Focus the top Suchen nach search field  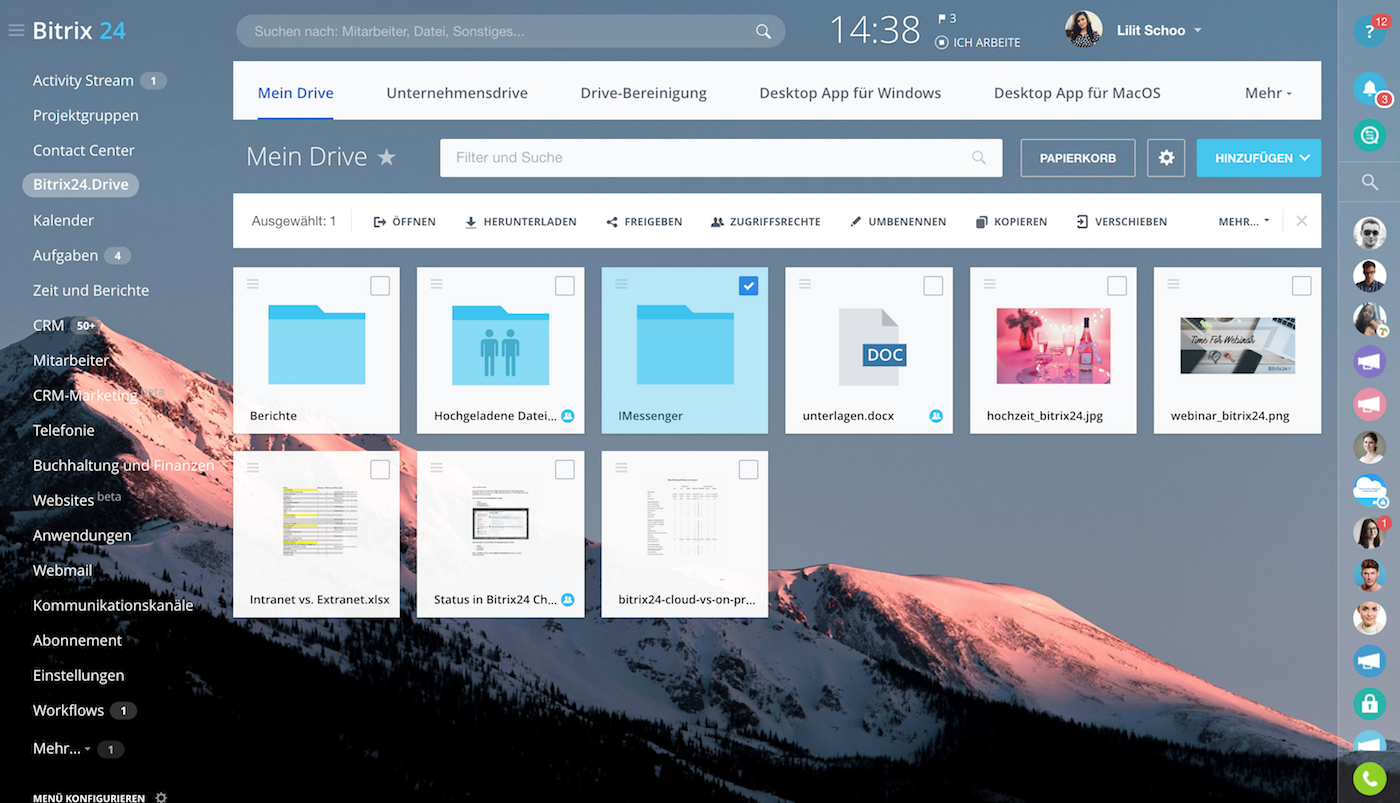point(510,31)
